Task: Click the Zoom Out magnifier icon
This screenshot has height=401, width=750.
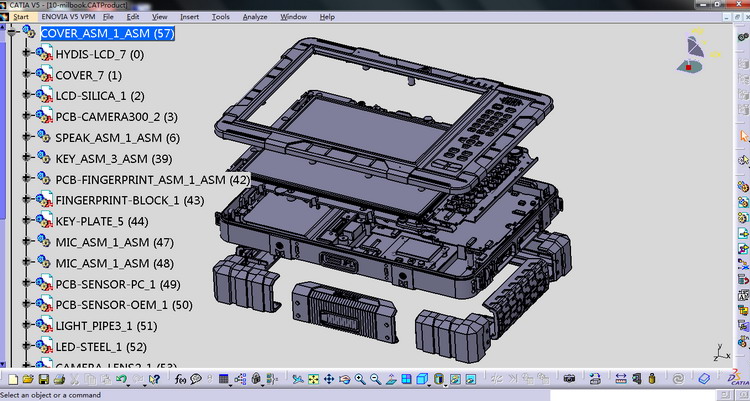Action: coord(375,379)
